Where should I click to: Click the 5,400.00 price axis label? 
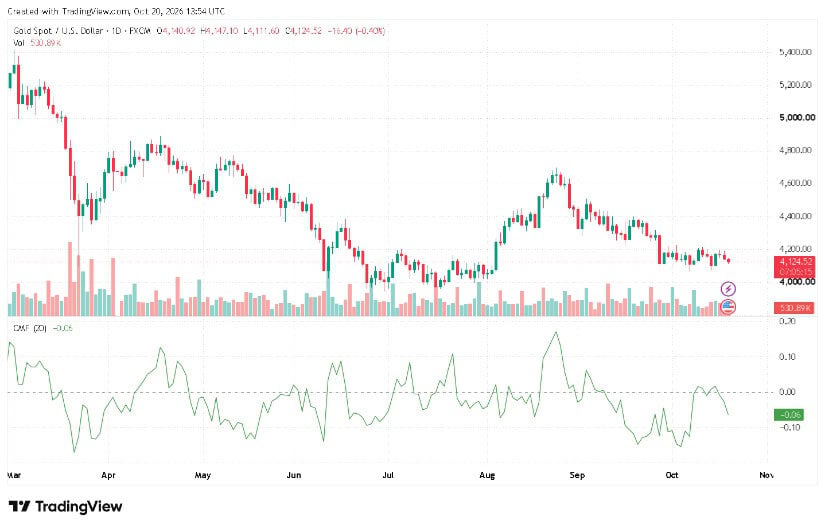coord(795,52)
